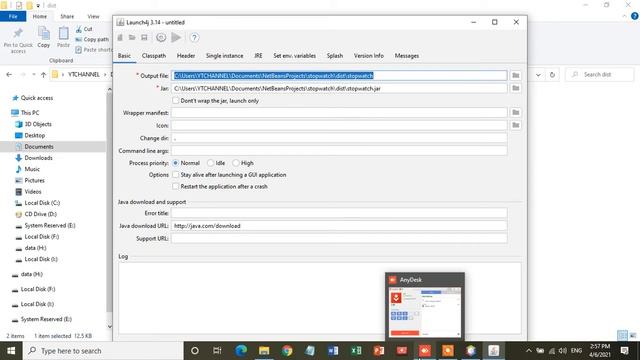The height and width of the screenshot is (360, 640).
Task: Select High process priority
Action: pos(236,163)
